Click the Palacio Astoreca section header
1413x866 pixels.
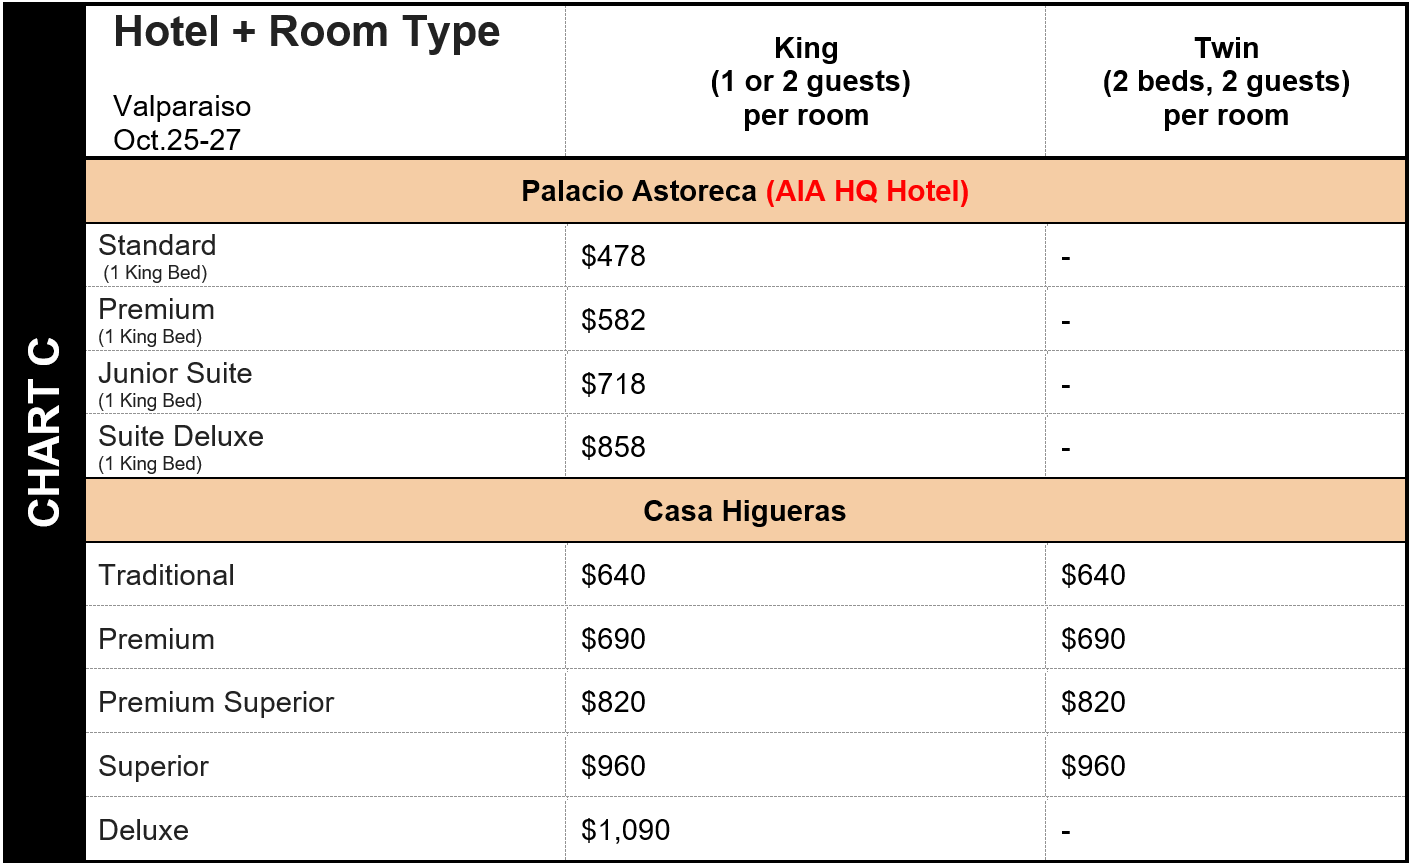point(745,191)
